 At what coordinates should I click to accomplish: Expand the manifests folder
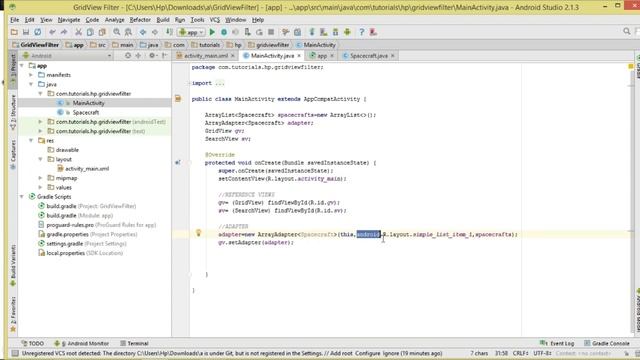31,75
